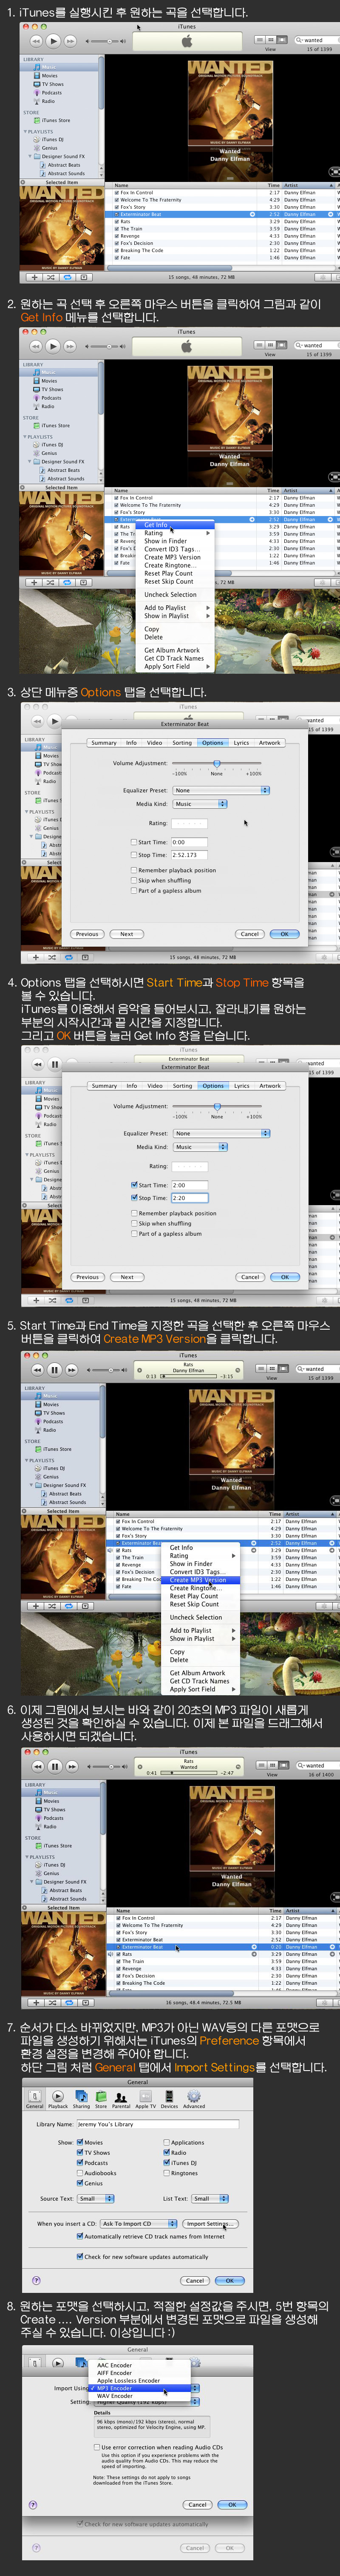This screenshot has width=340, height=2576.
Task: Select Music library icon in step 1 sidebar
Action: [x=38, y=67]
